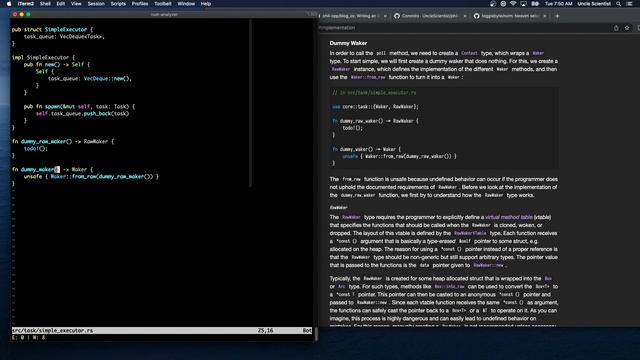The image size is (640, 360).
Task: Click the todo!() line in the terminal editor
Action: click(36, 149)
